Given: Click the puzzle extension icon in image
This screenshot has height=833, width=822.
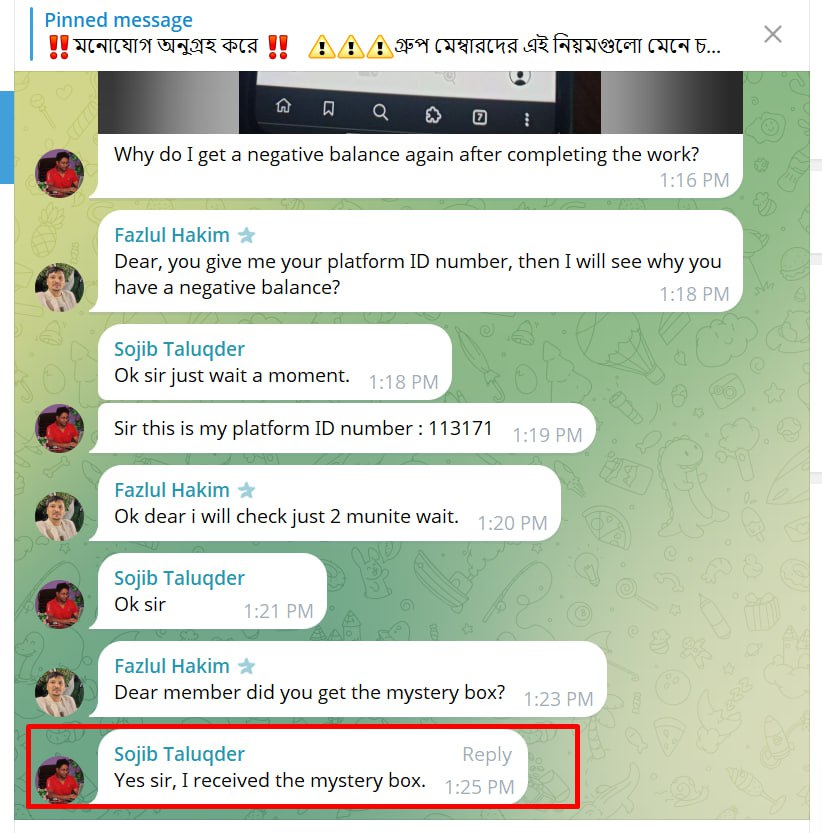Looking at the screenshot, I should (433, 115).
